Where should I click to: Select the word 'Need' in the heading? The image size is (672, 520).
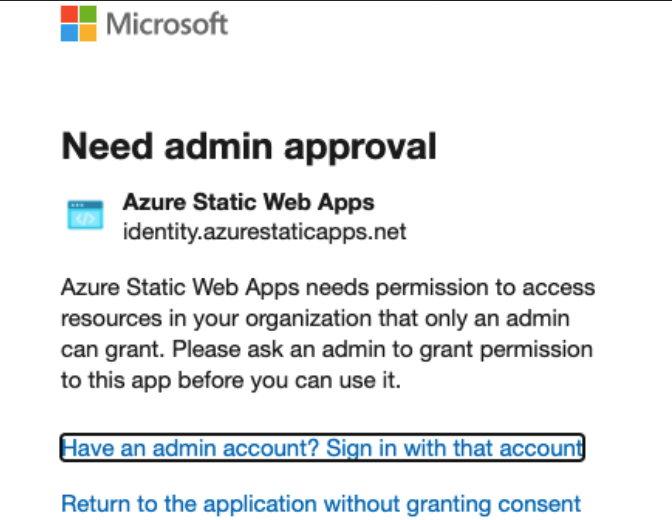(x=107, y=147)
